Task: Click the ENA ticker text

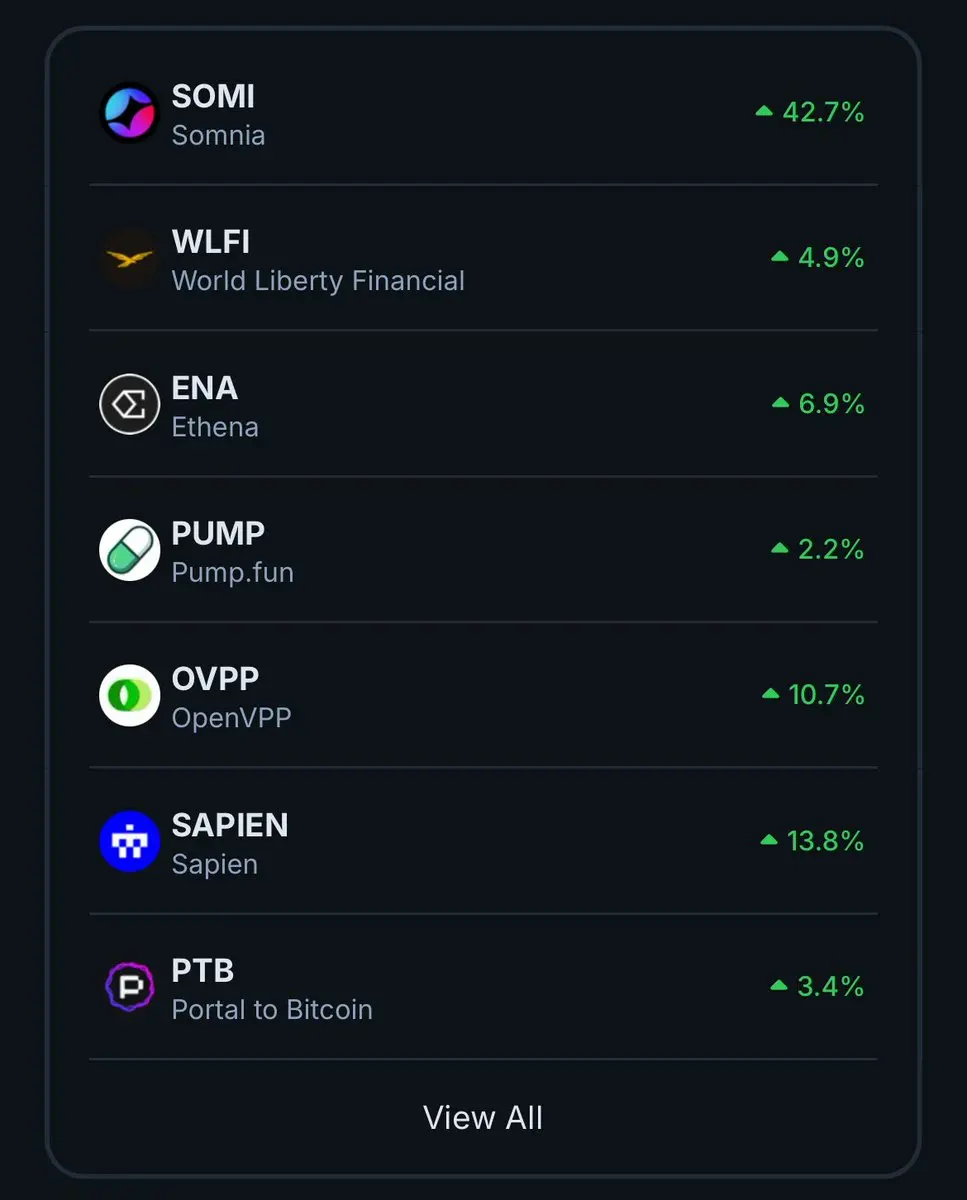Action: pyautogui.click(x=205, y=388)
